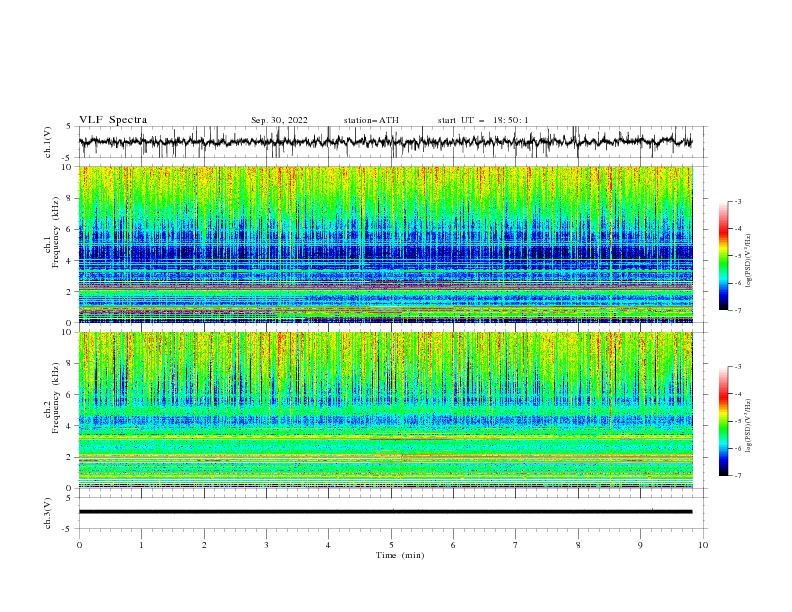Click time axis tick label "7"
The width and height of the screenshot is (792, 612).
(x=516, y=545)
